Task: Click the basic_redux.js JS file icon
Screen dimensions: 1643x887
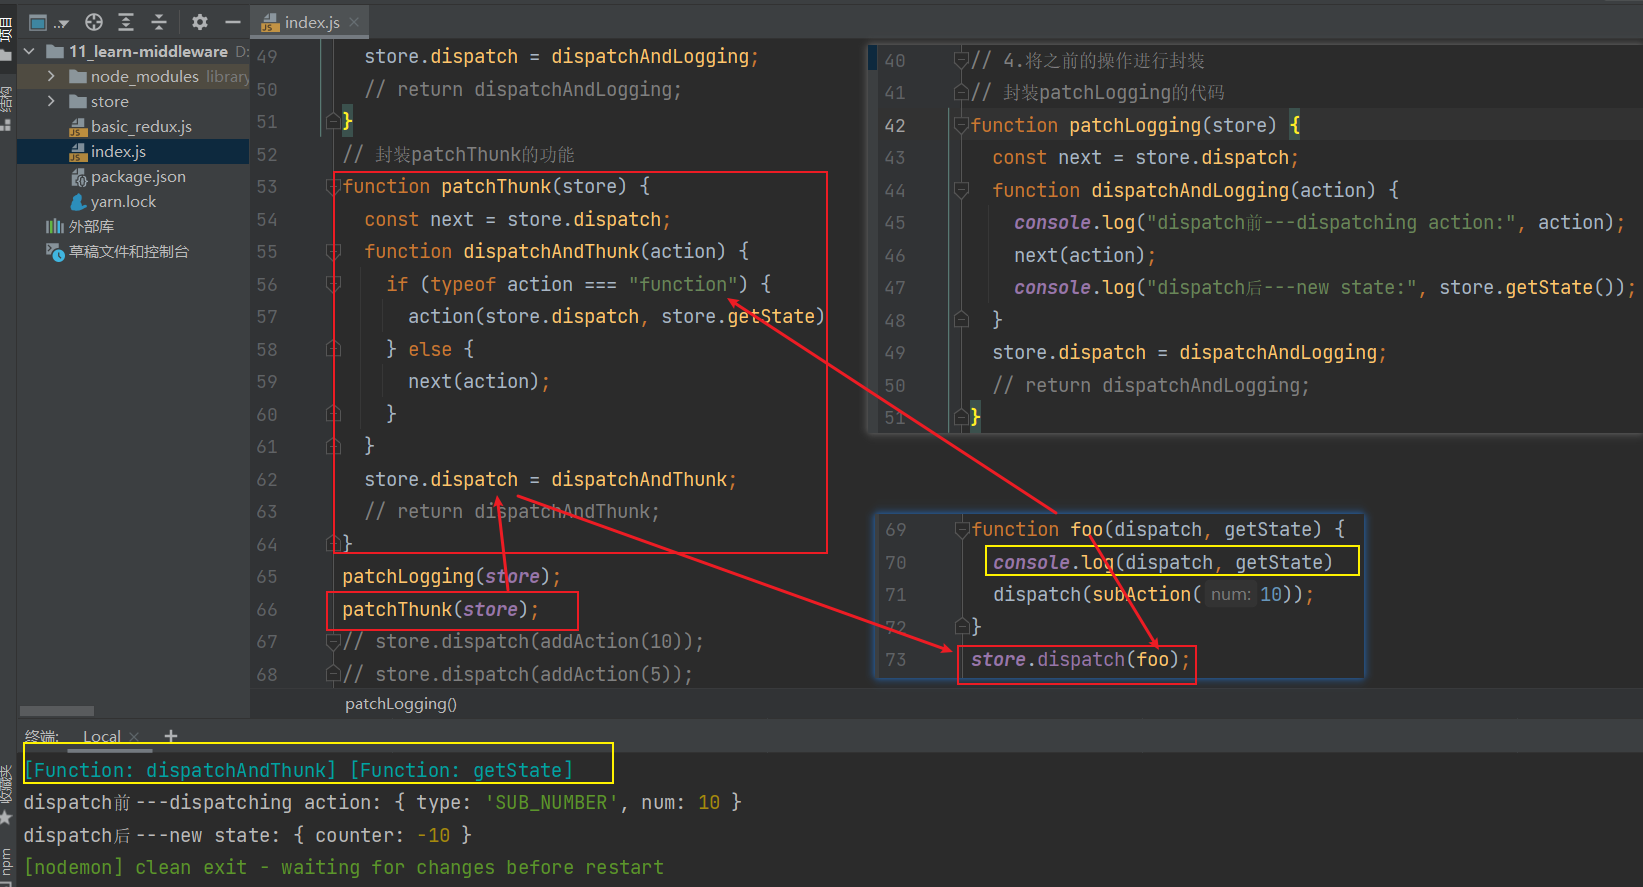Action: coord(78,127)
